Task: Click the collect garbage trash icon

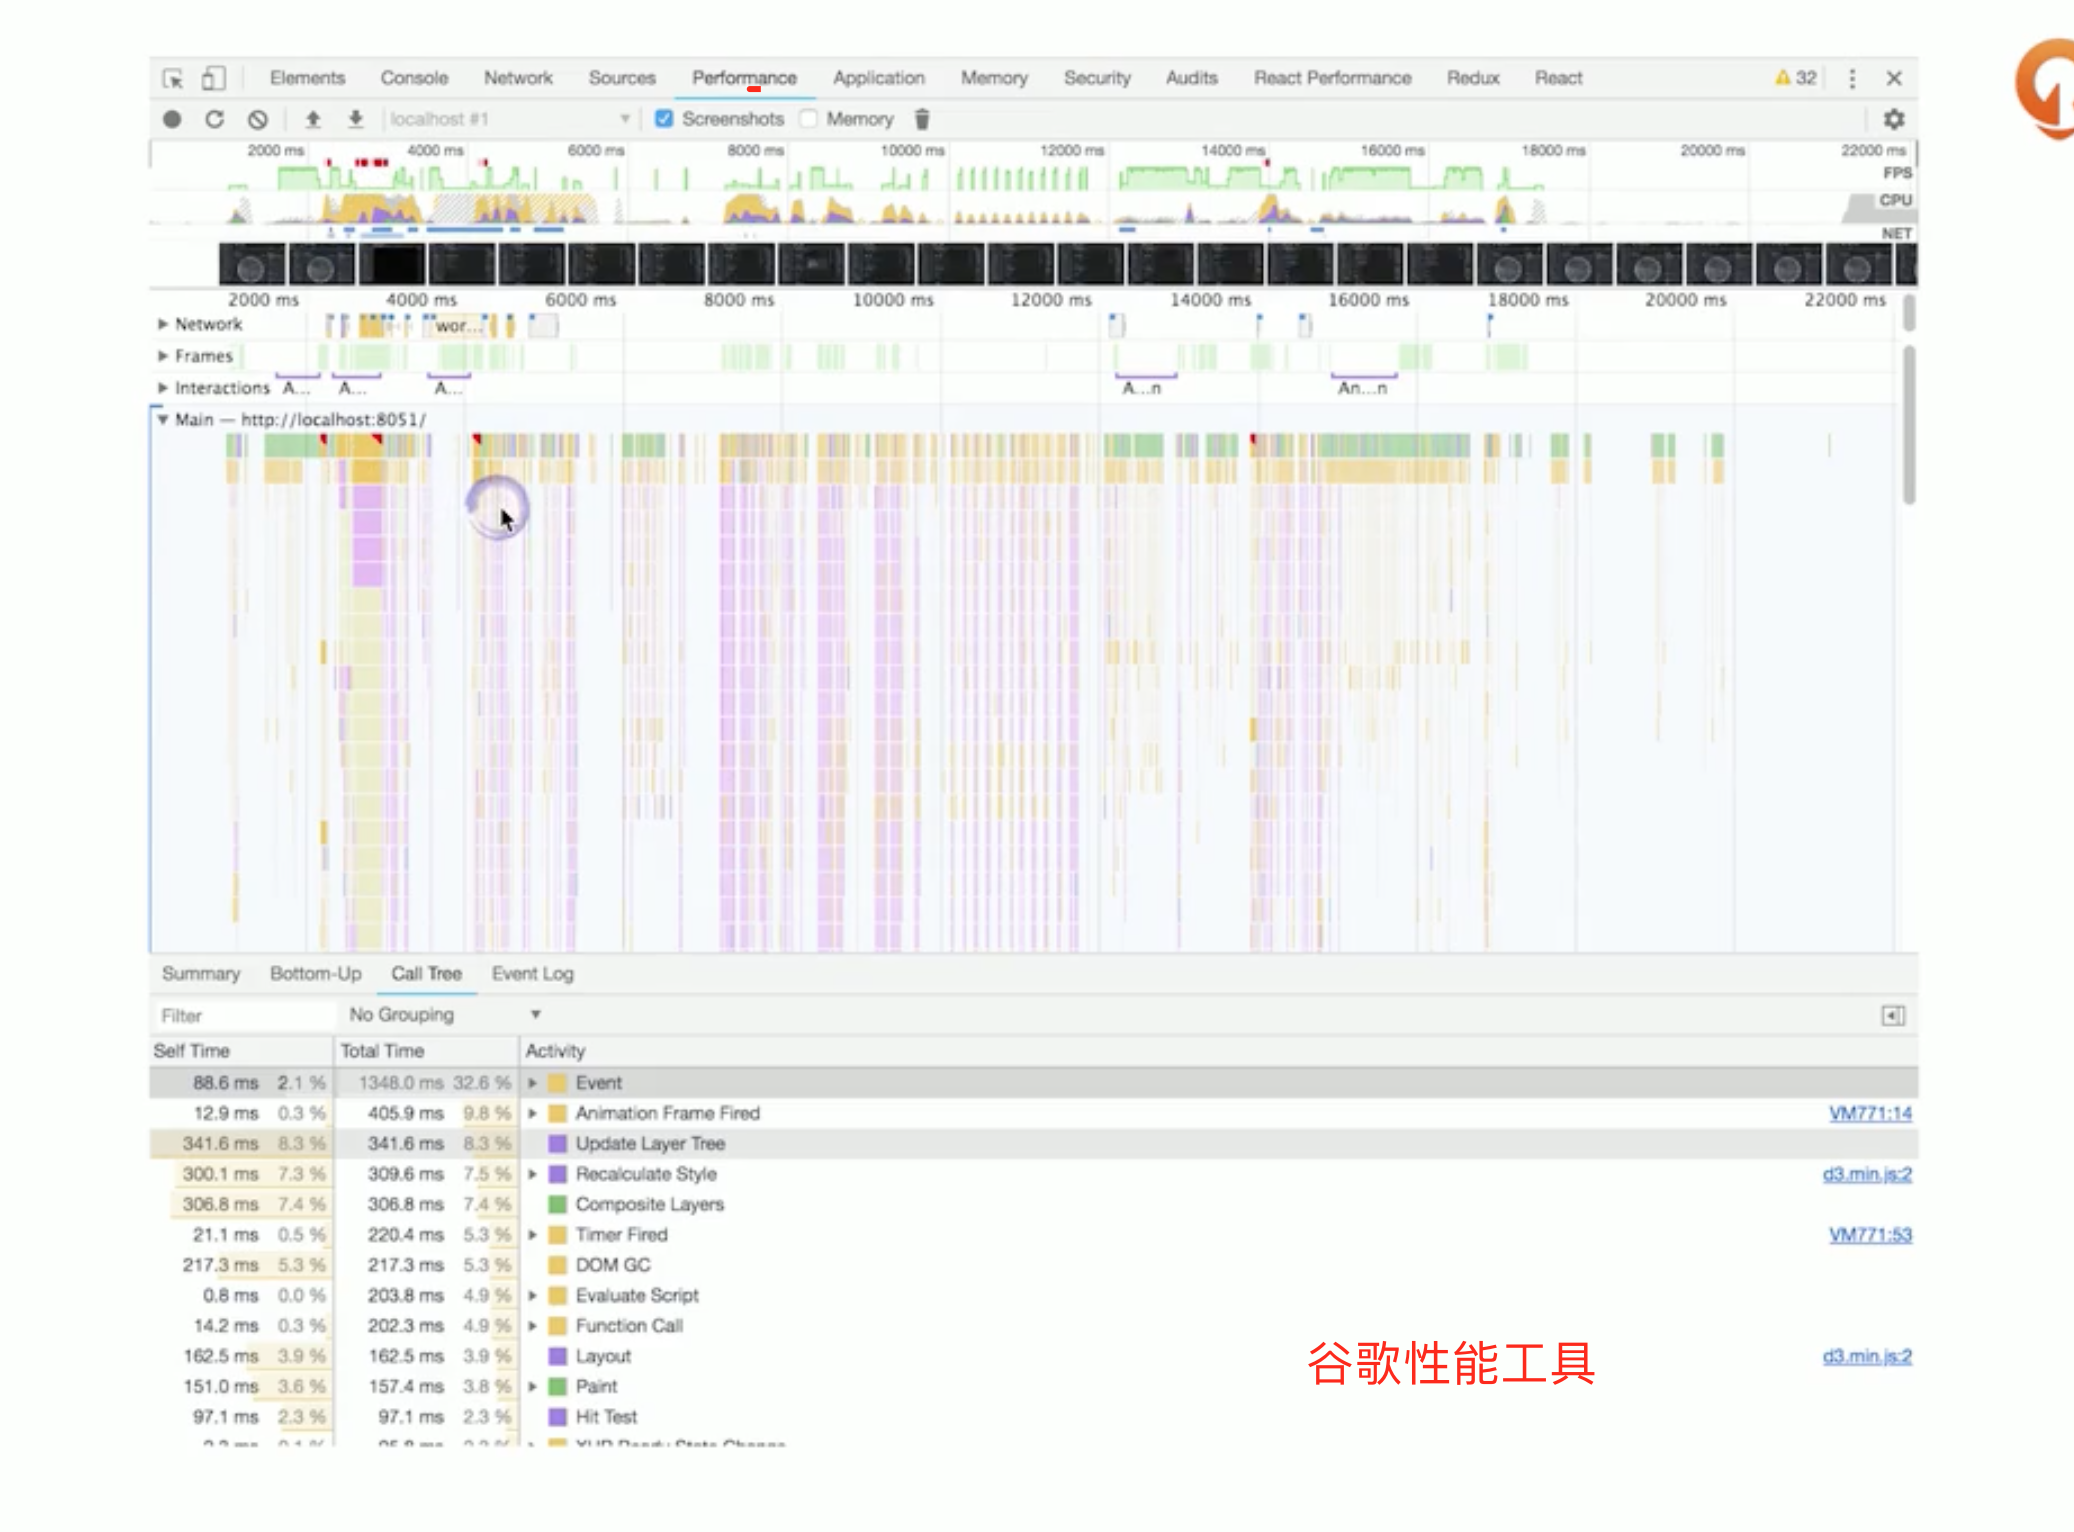Action: click(922, 119)
